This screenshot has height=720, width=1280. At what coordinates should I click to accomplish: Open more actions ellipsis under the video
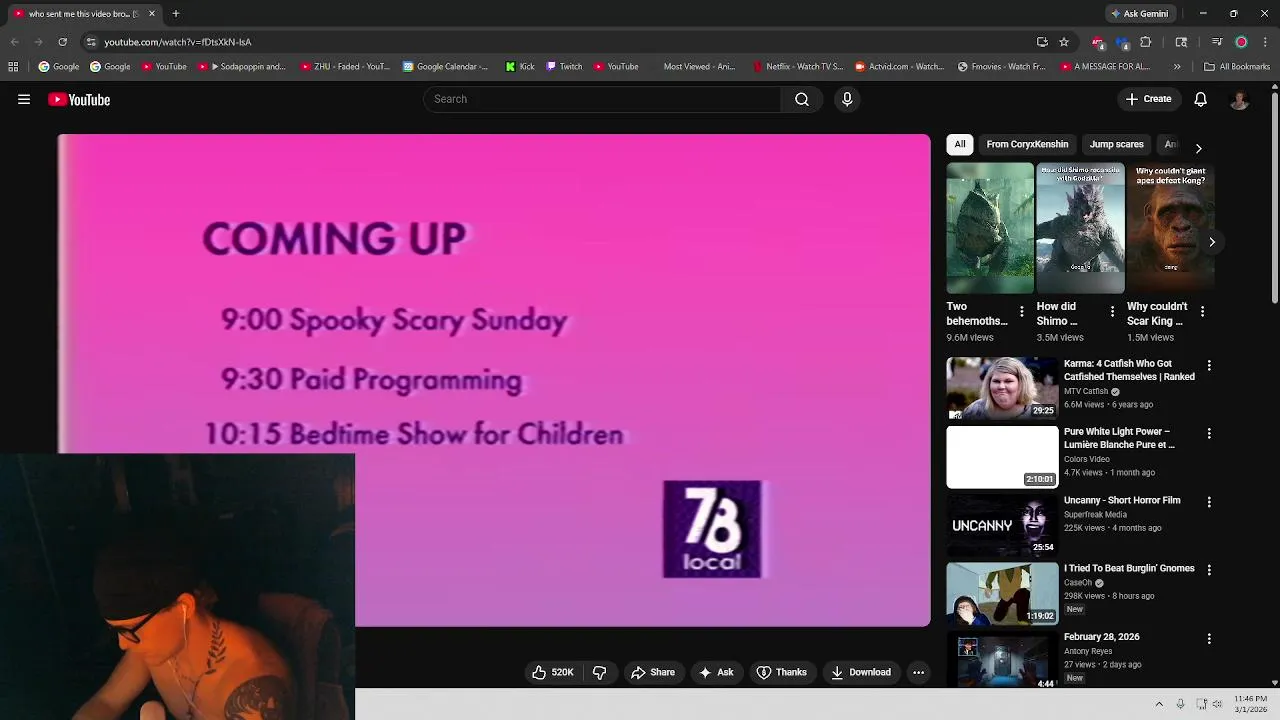point(918,672)
